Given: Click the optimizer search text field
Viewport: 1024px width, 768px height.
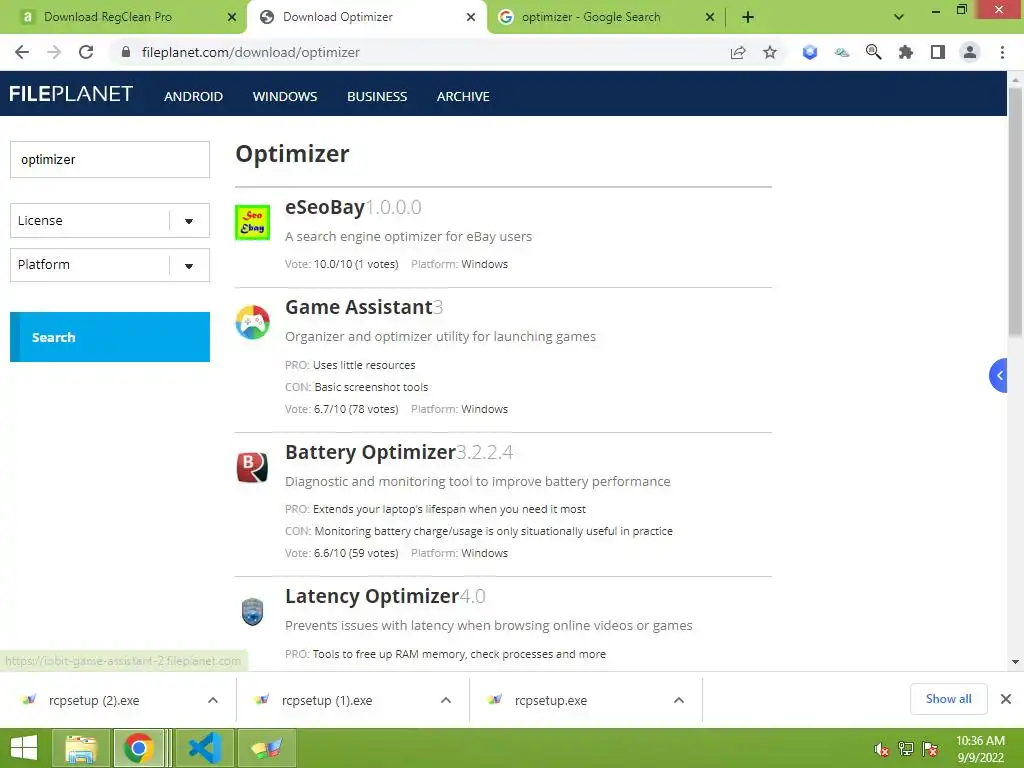Looking at the screenshot, I should [110, 159].
